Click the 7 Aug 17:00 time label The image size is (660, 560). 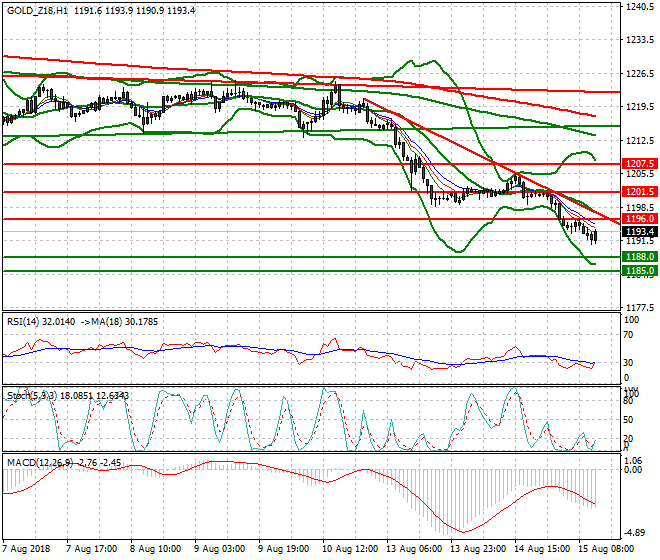[91, 549]
